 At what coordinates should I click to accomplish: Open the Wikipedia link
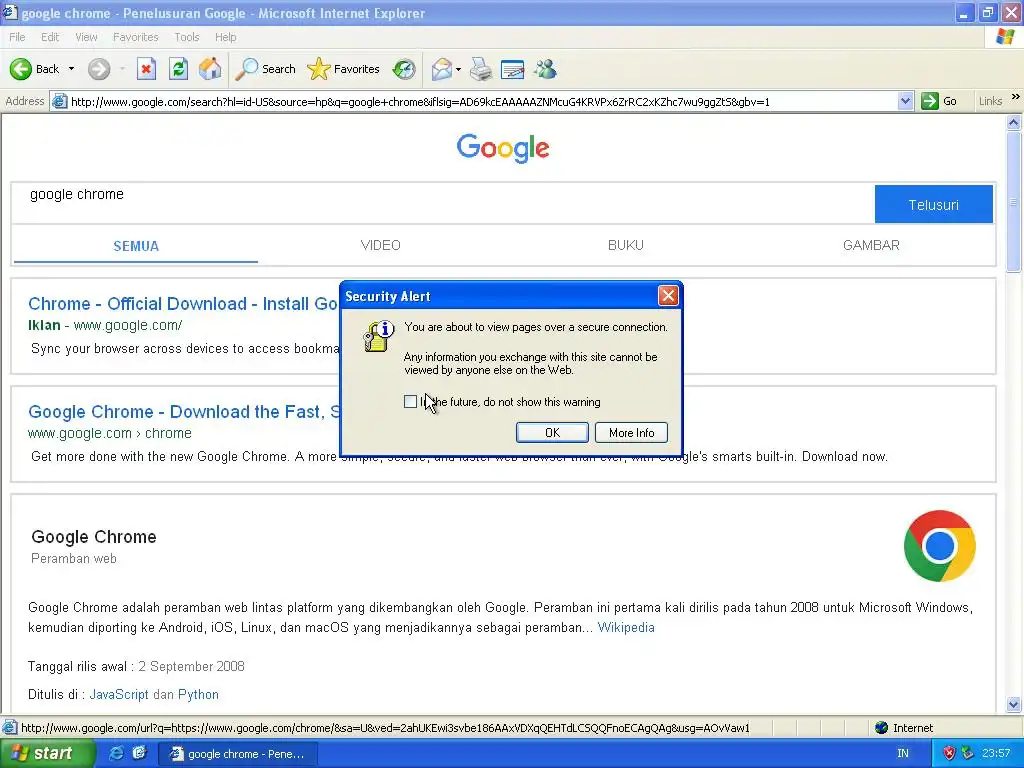(626, 628)
